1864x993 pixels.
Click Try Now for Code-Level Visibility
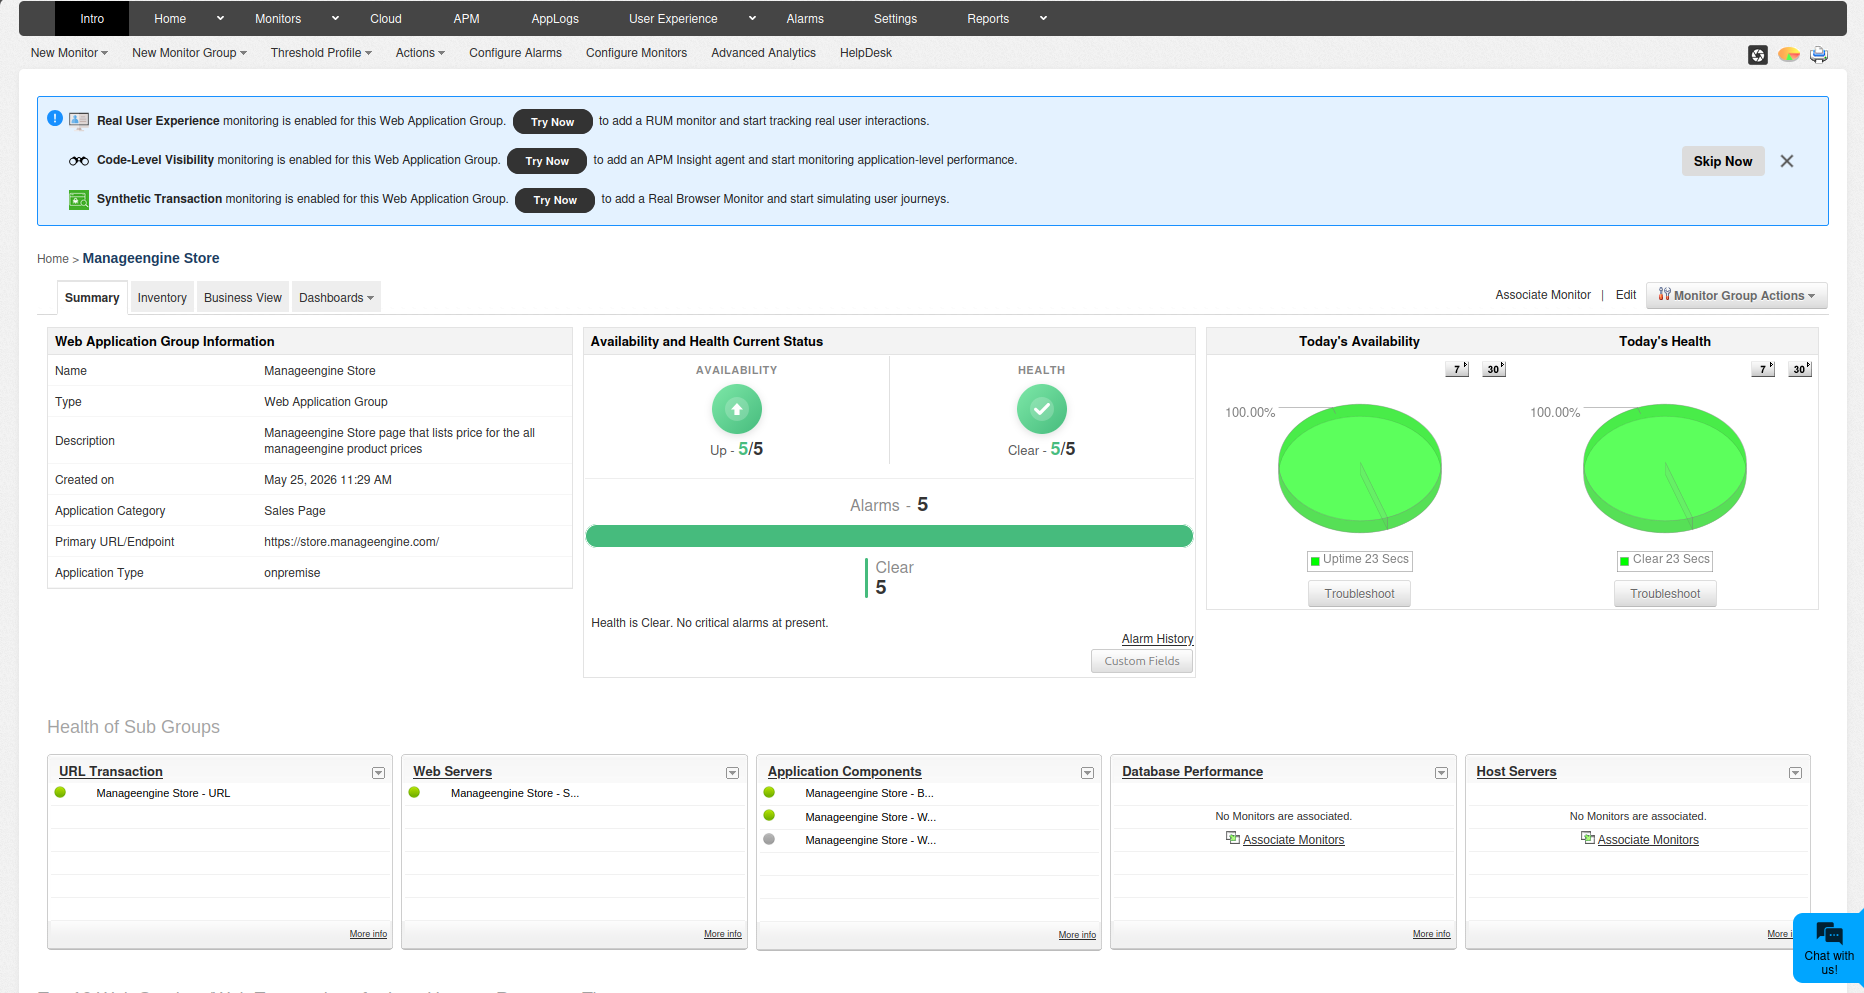(x=547, y=161)
